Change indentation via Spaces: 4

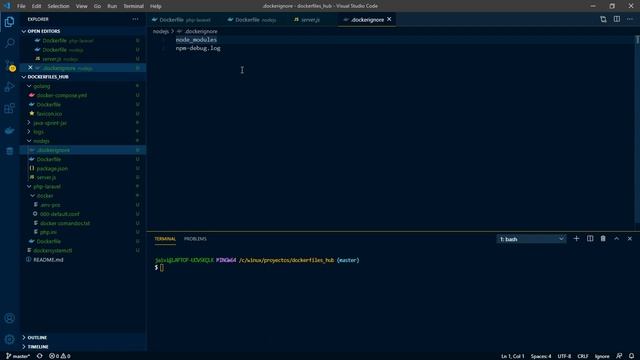[541, 356]
